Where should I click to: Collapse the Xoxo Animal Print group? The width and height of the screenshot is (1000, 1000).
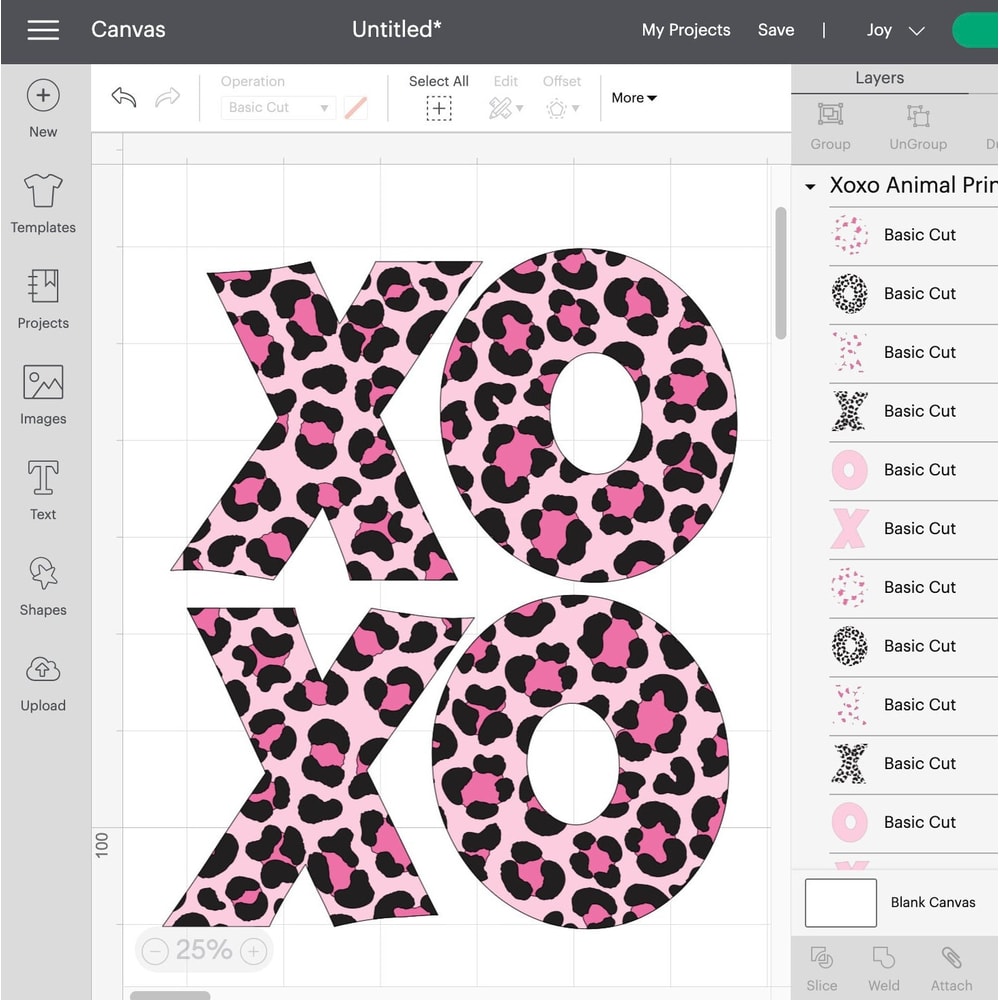810,186
